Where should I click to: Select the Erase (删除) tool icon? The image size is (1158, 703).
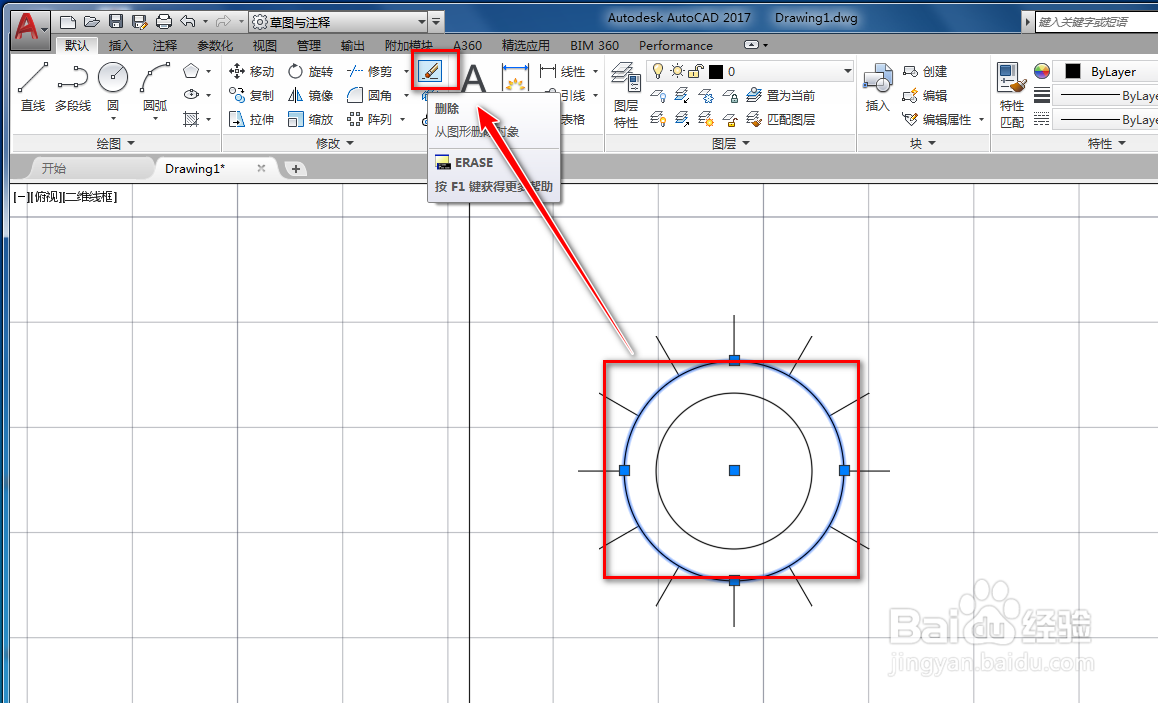pyautogui.click(x=430, y=71)
